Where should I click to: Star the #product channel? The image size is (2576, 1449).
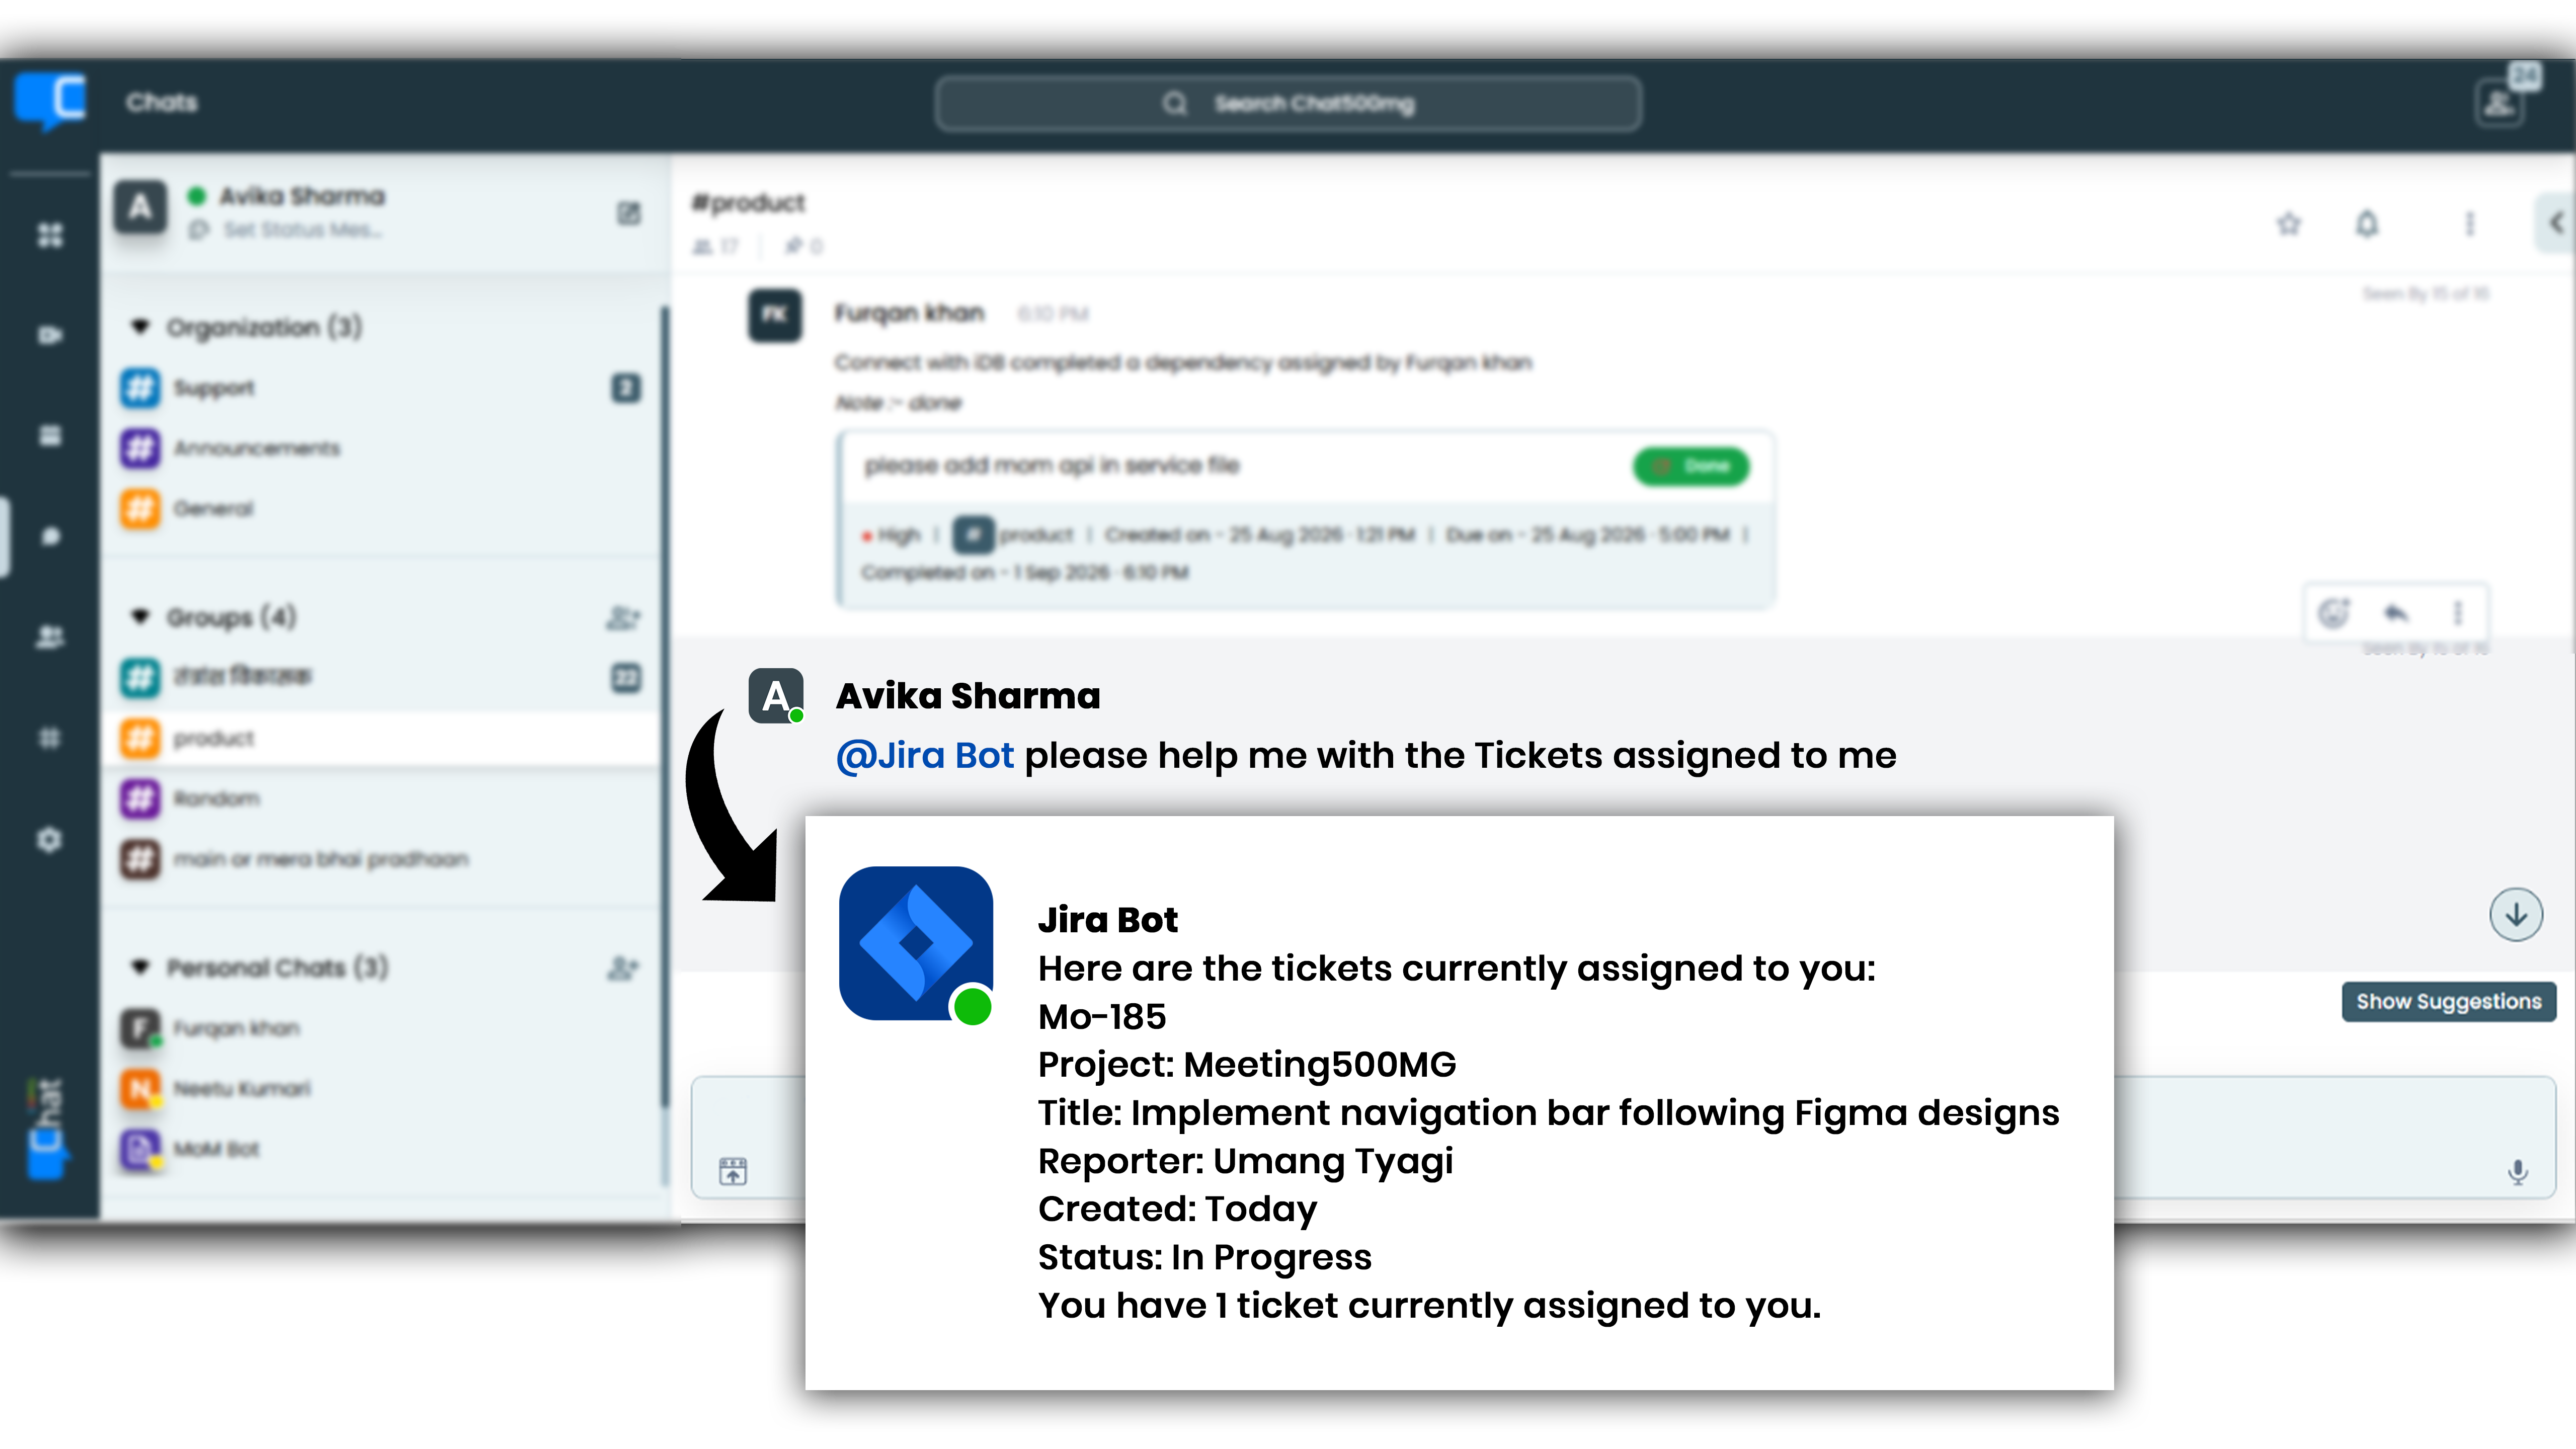pos(2289,223)
